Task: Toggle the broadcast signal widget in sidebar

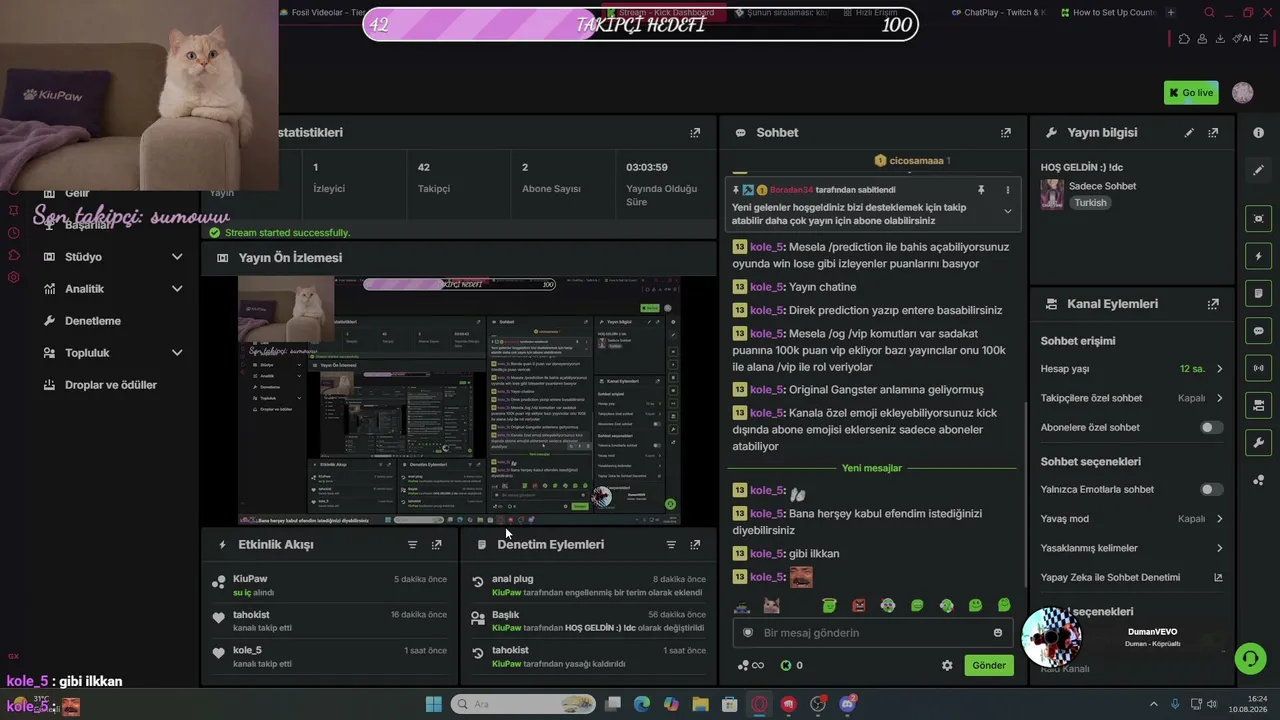Action: tap(1258, 368)
